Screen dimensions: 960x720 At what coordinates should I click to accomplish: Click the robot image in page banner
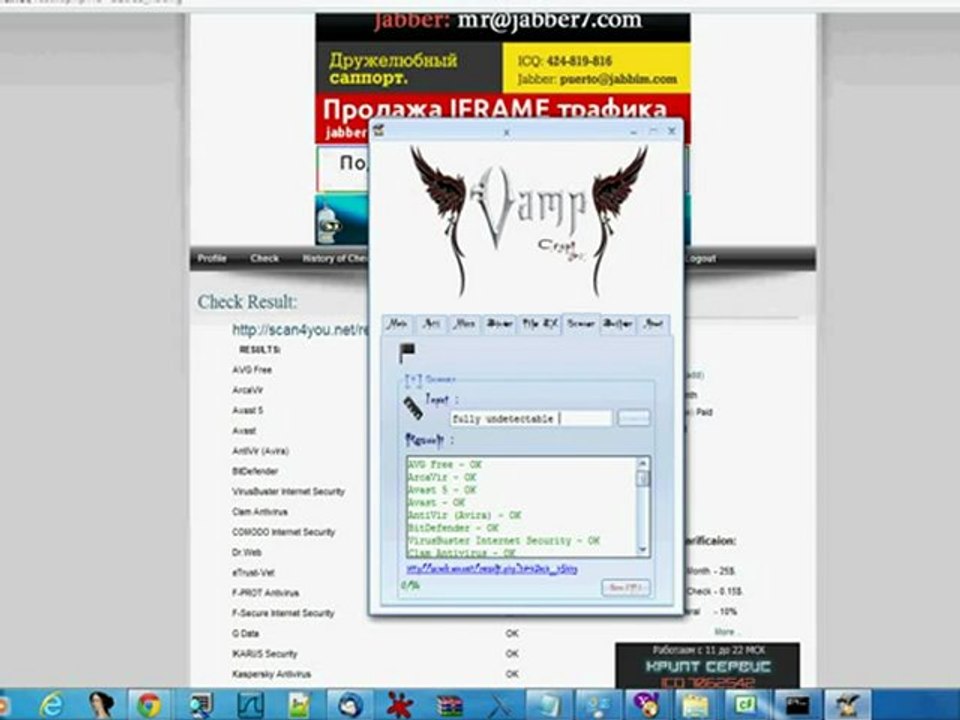coord(328,224)
